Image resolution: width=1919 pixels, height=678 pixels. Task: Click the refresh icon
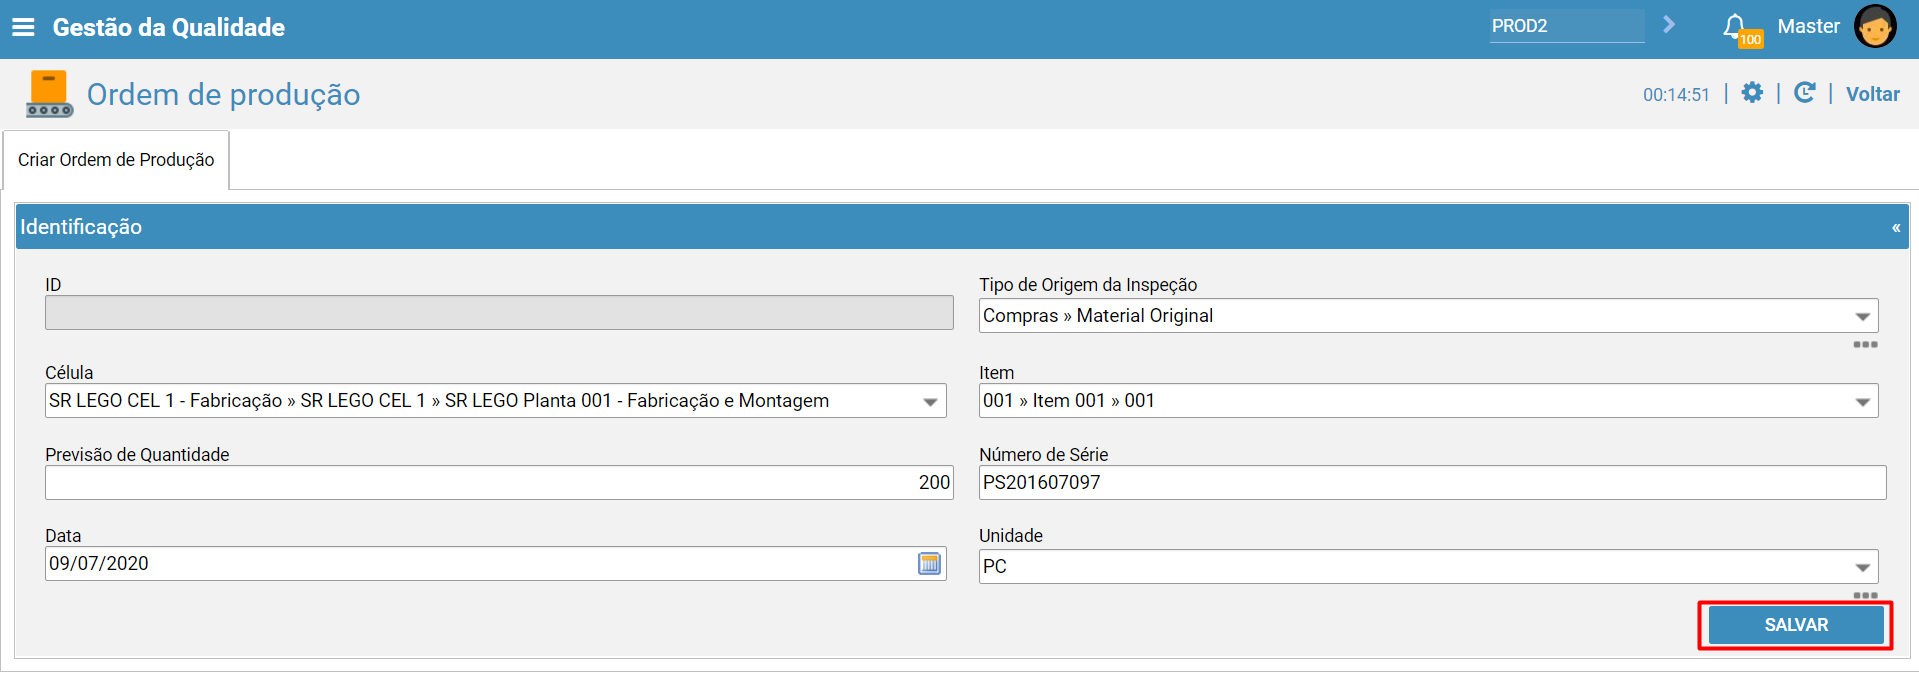click(1804, 93)
